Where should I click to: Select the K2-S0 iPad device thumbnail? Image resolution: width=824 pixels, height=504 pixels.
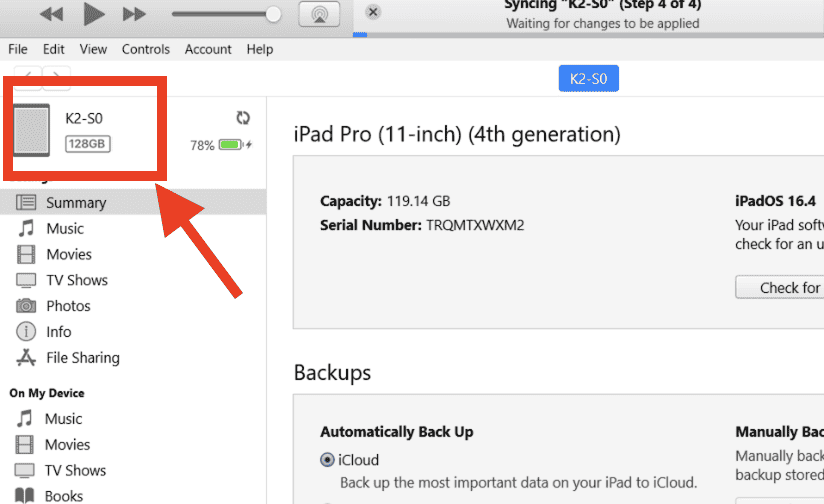(x=32, y=130)
